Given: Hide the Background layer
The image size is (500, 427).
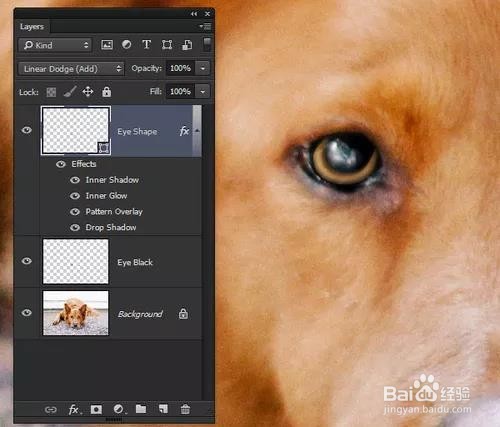Looking at the screenshot, I should click(27, 313).
